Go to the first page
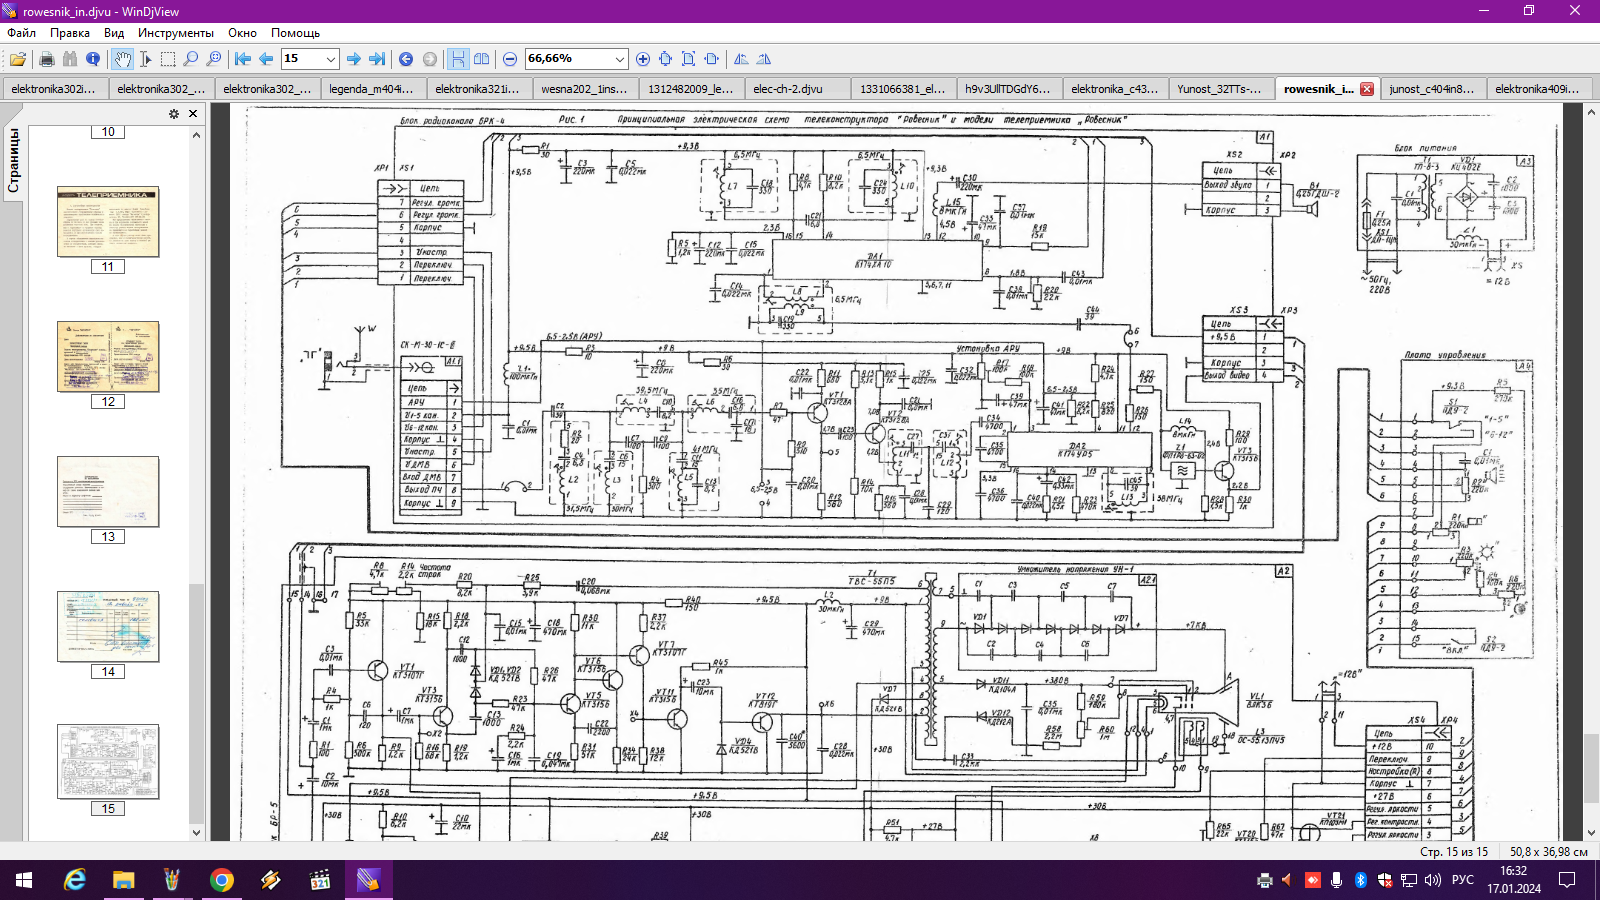This screenshot has width=1600, height=900. (243, 59)
